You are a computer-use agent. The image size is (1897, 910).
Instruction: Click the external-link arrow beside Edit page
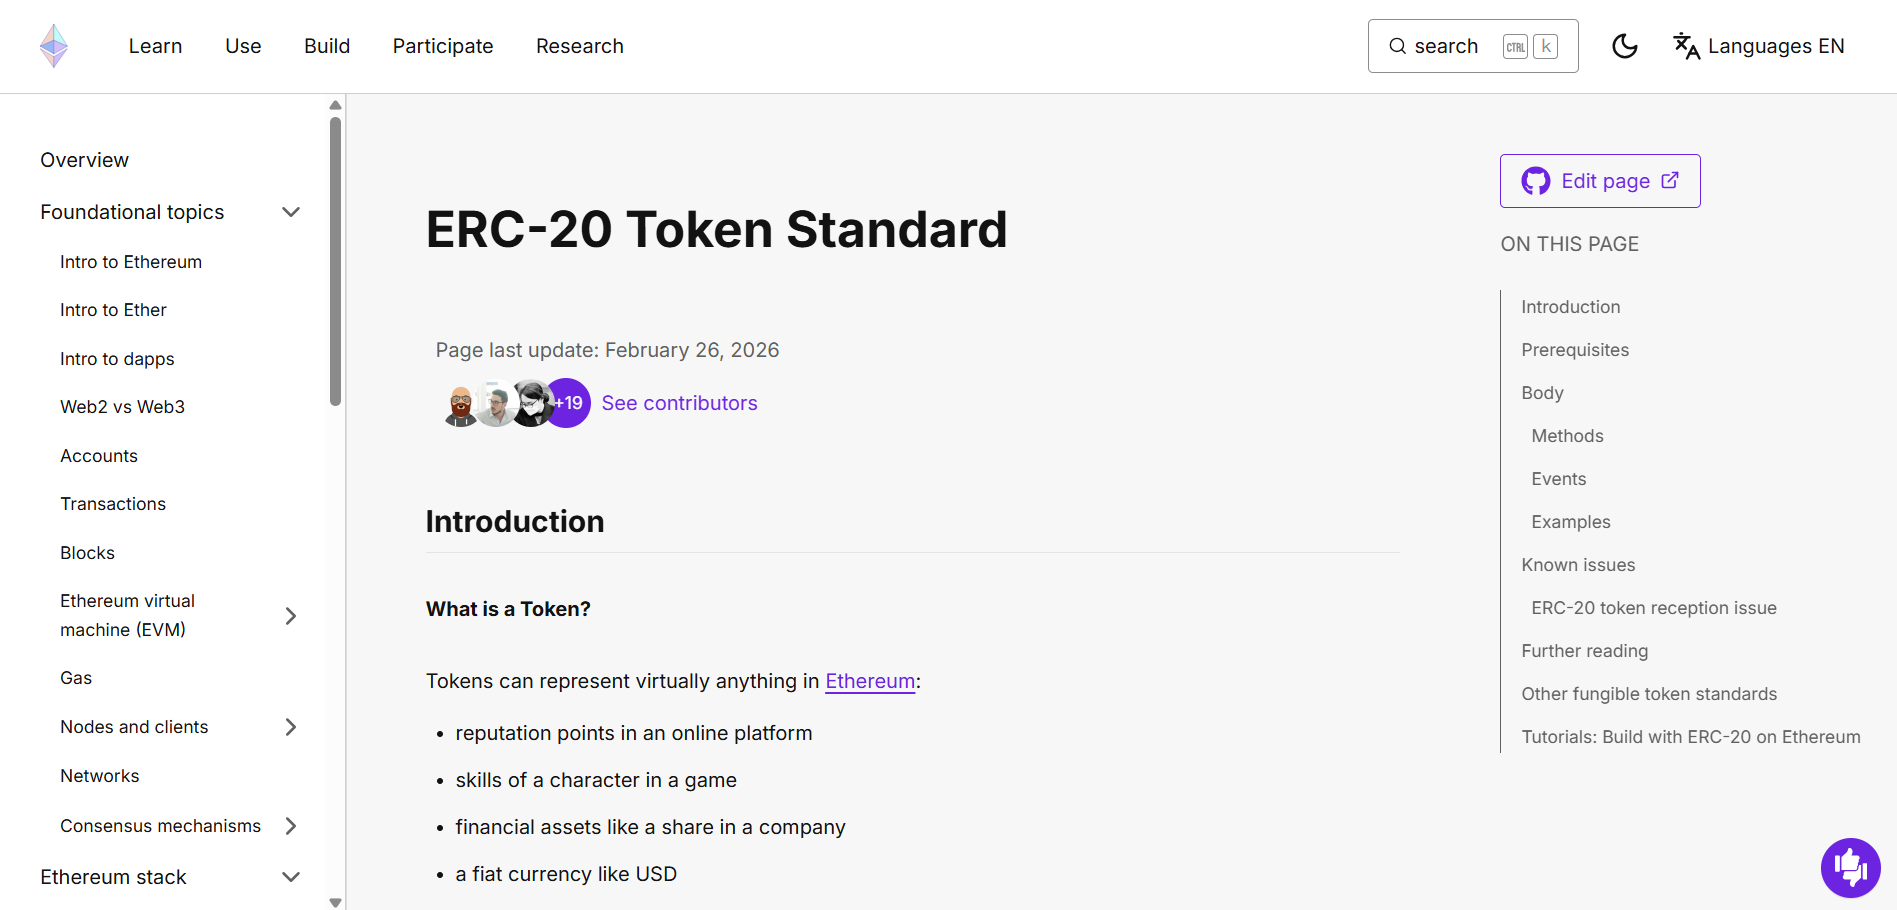pyautogui.click(x=1670, y=181)
